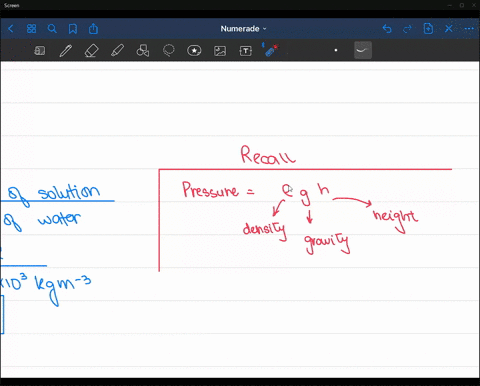The height and width of the screenshot is (386, 480).
Task: Select the Lasso tool
Action: tap(169, 51)
